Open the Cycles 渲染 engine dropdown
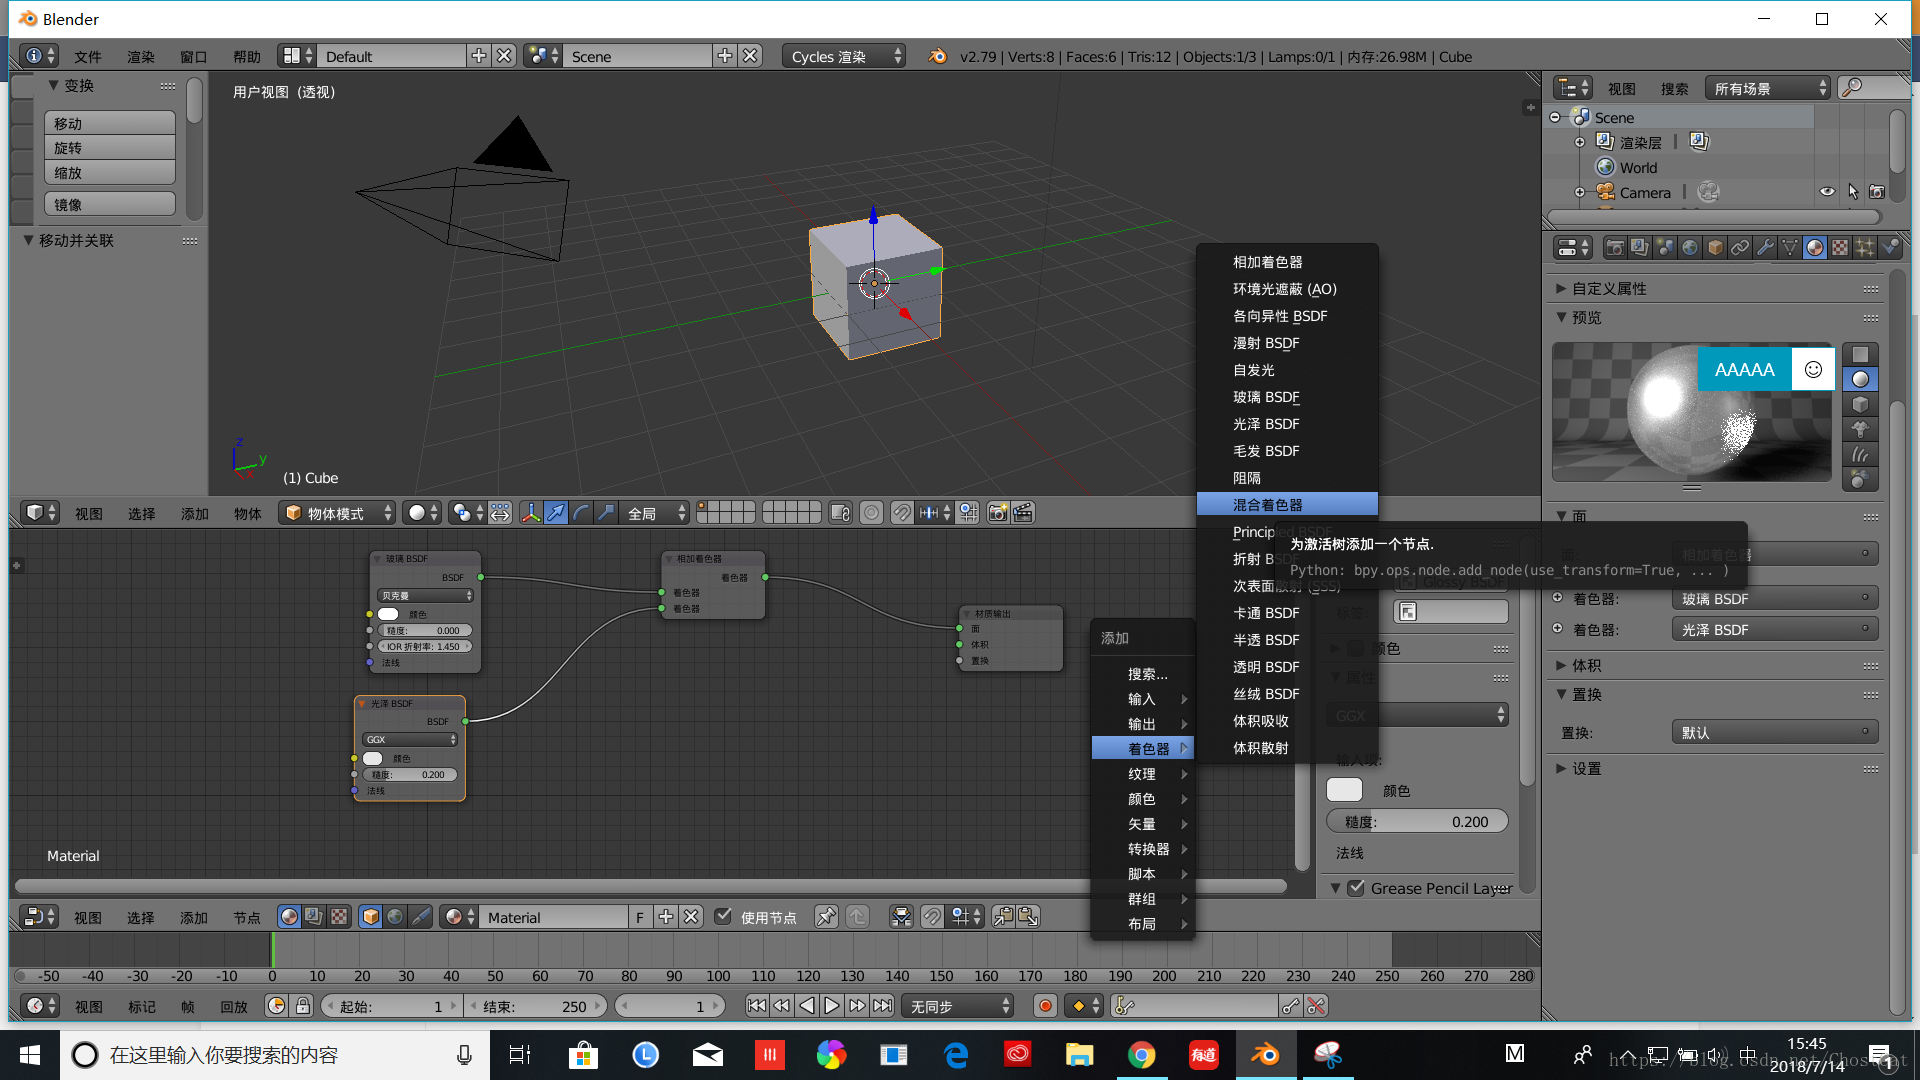Screen dimensions: 1920x1080 pyautogui.click(x=844, y=56)
